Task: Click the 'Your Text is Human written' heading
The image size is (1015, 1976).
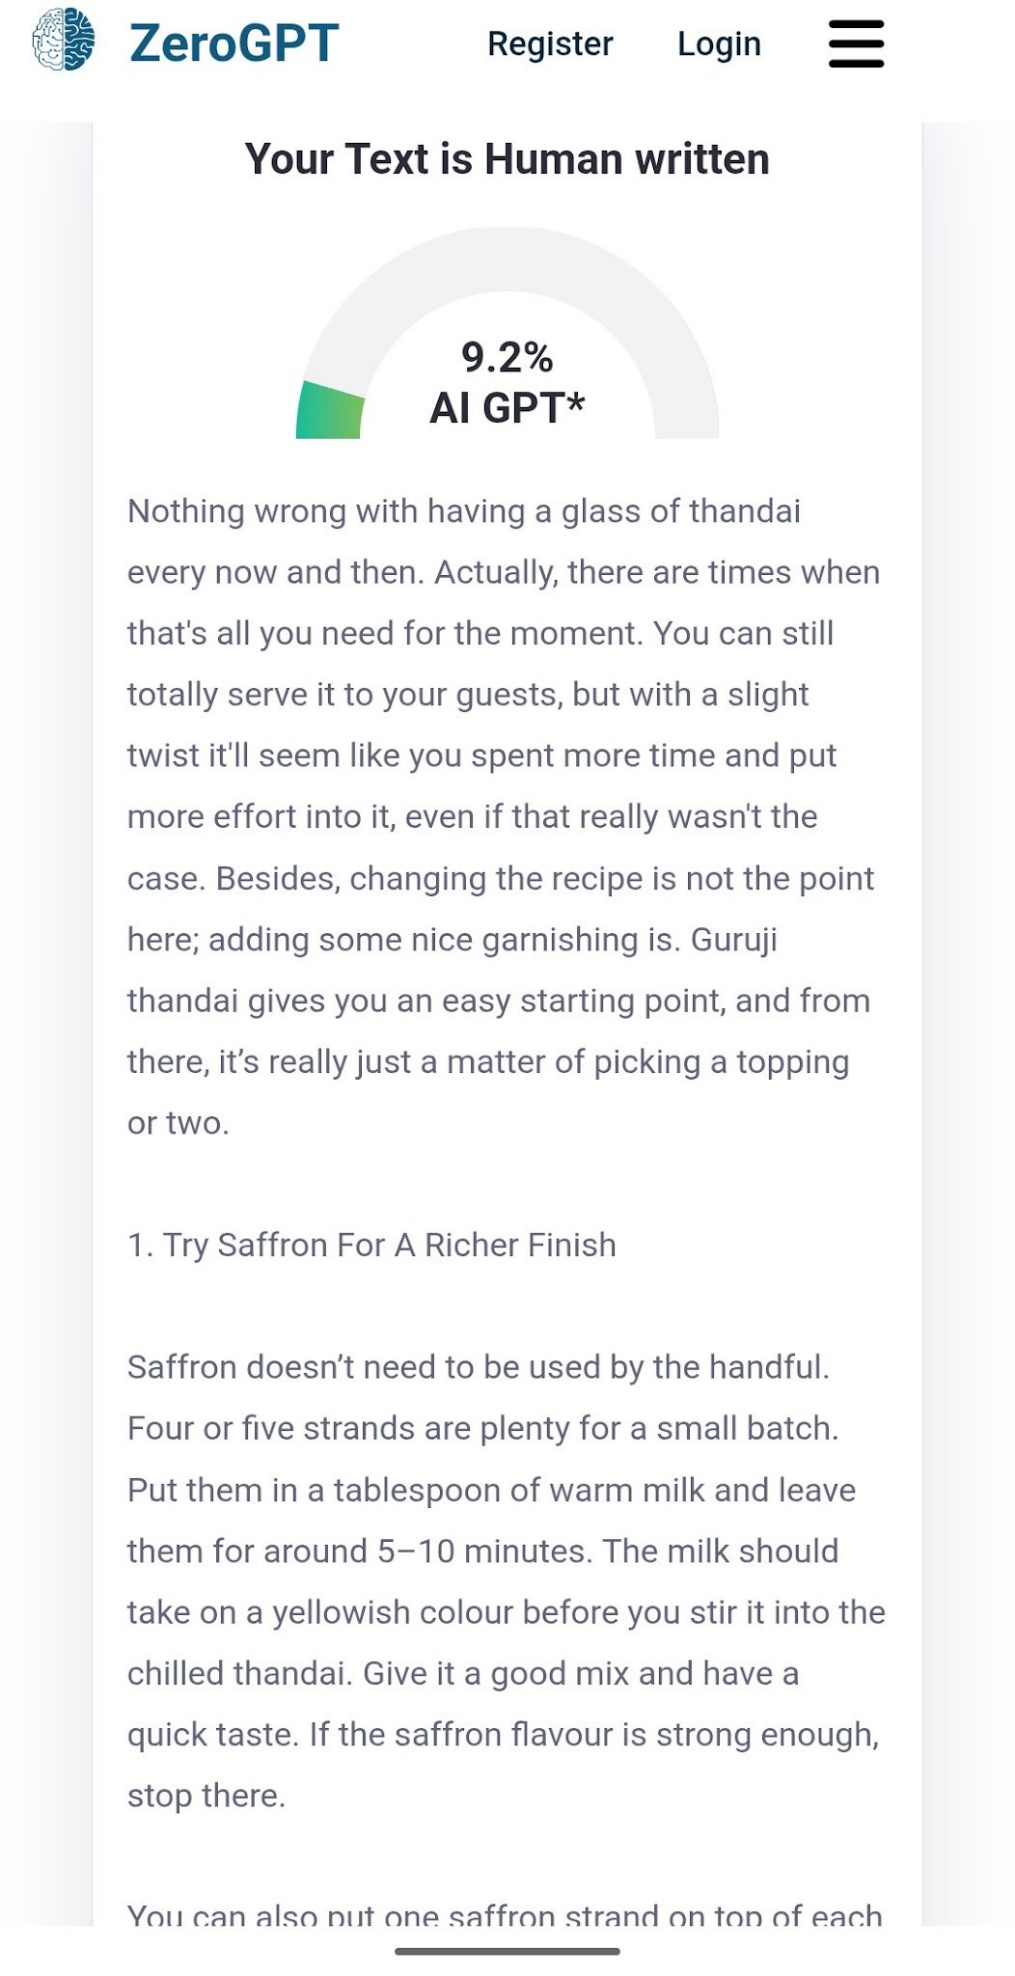Action: coord(507,159)
